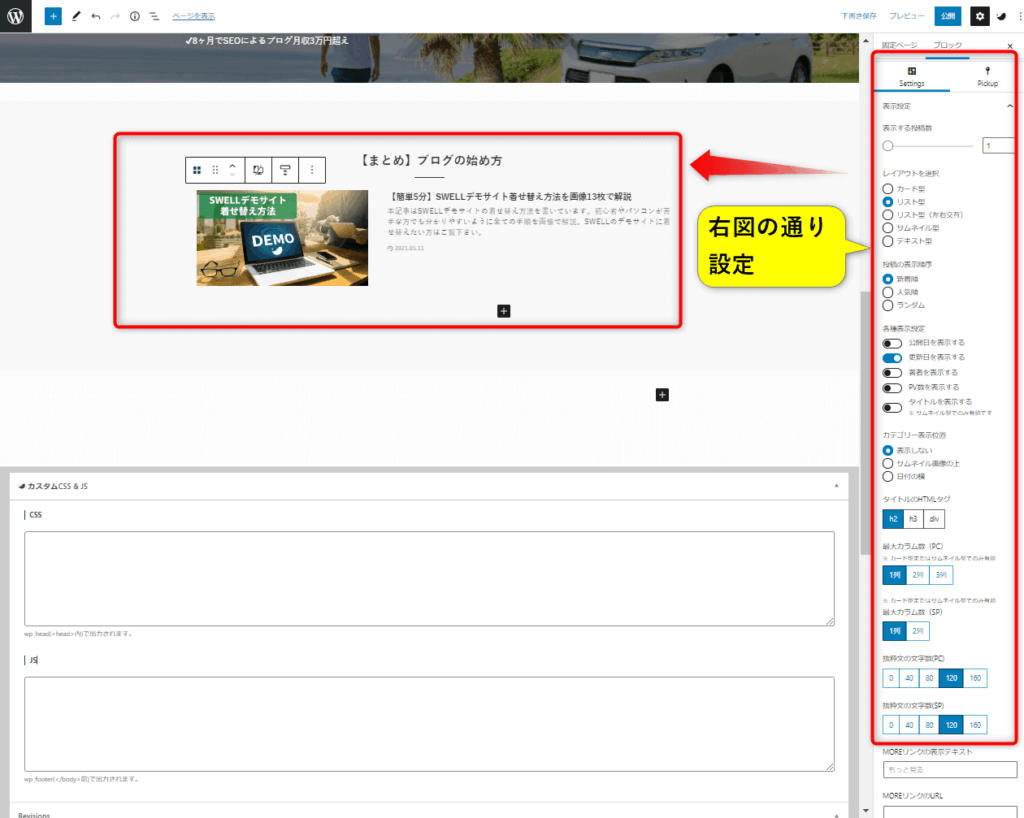Set title HTML tag to div
The height and width of the screenshot is (818, 1024).
[935, 519]
